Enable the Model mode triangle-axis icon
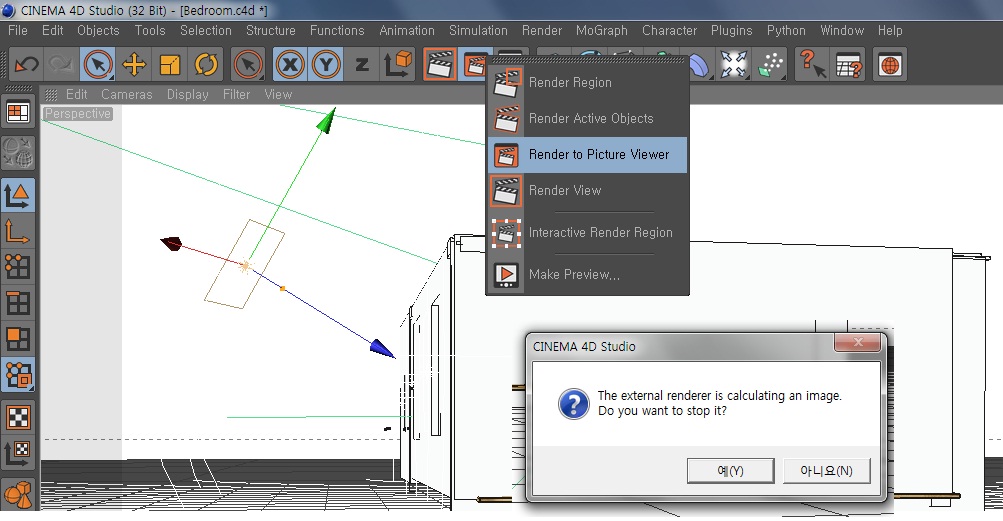Screen dimensions: 1003x521 17,195
